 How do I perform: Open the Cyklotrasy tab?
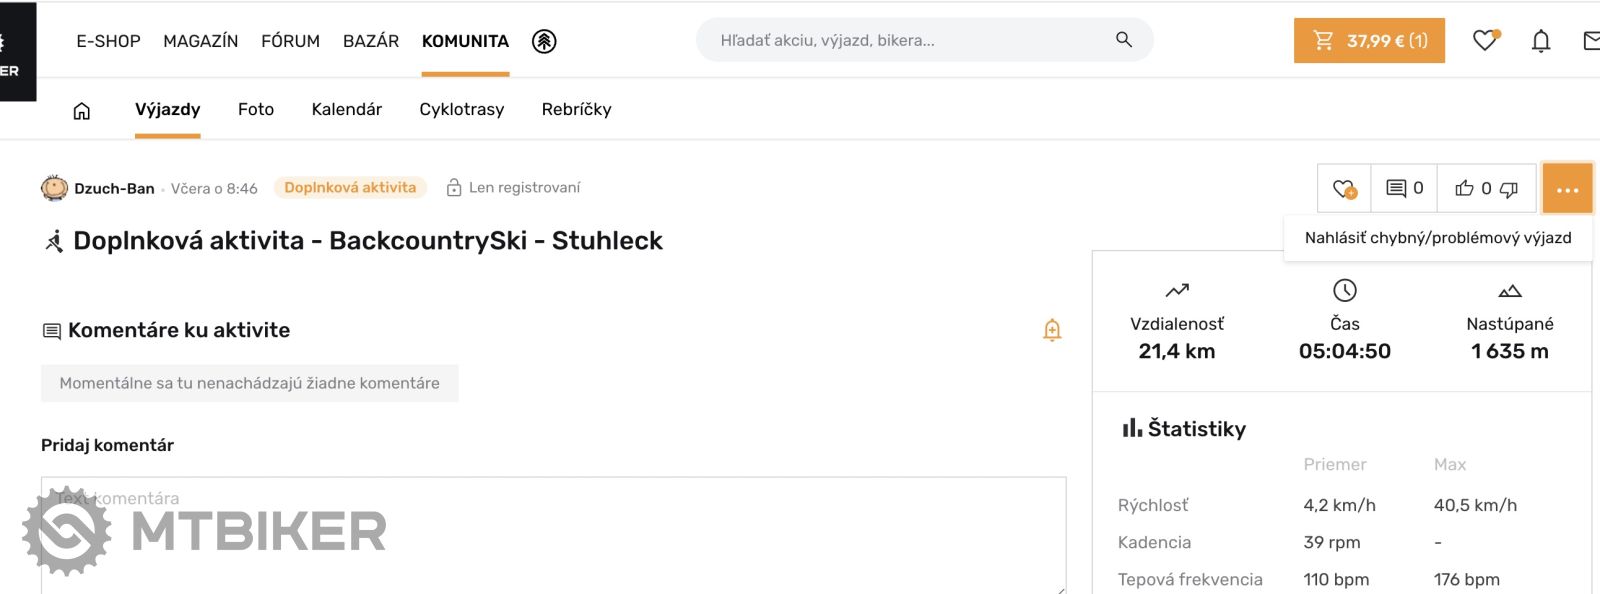coord(462,109)
